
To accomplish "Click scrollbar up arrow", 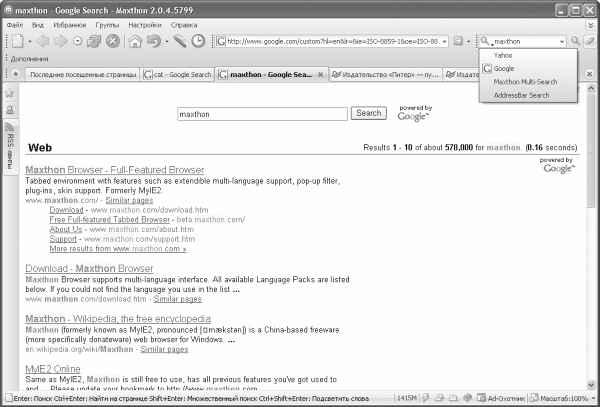I will point(590,88).
